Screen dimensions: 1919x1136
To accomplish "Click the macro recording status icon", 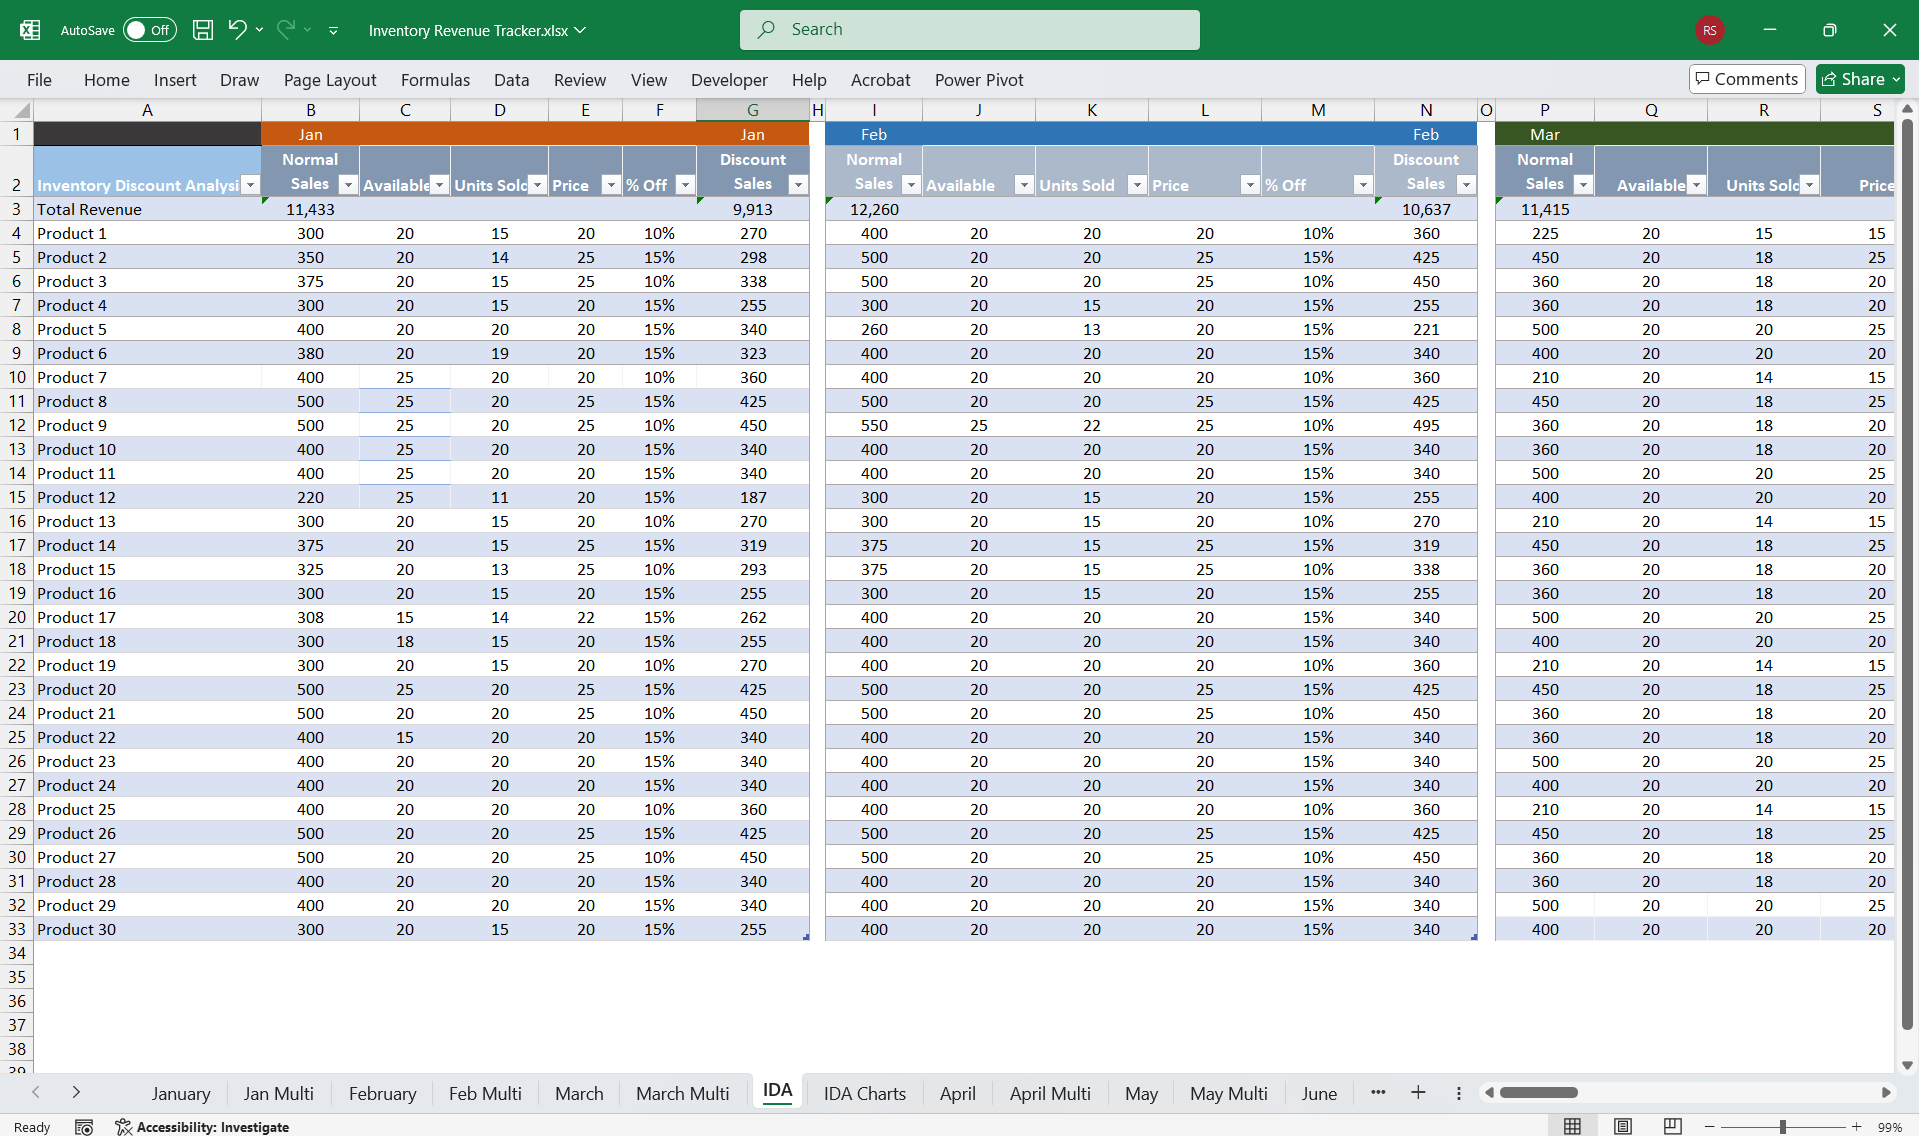I will click(84, 1127).
